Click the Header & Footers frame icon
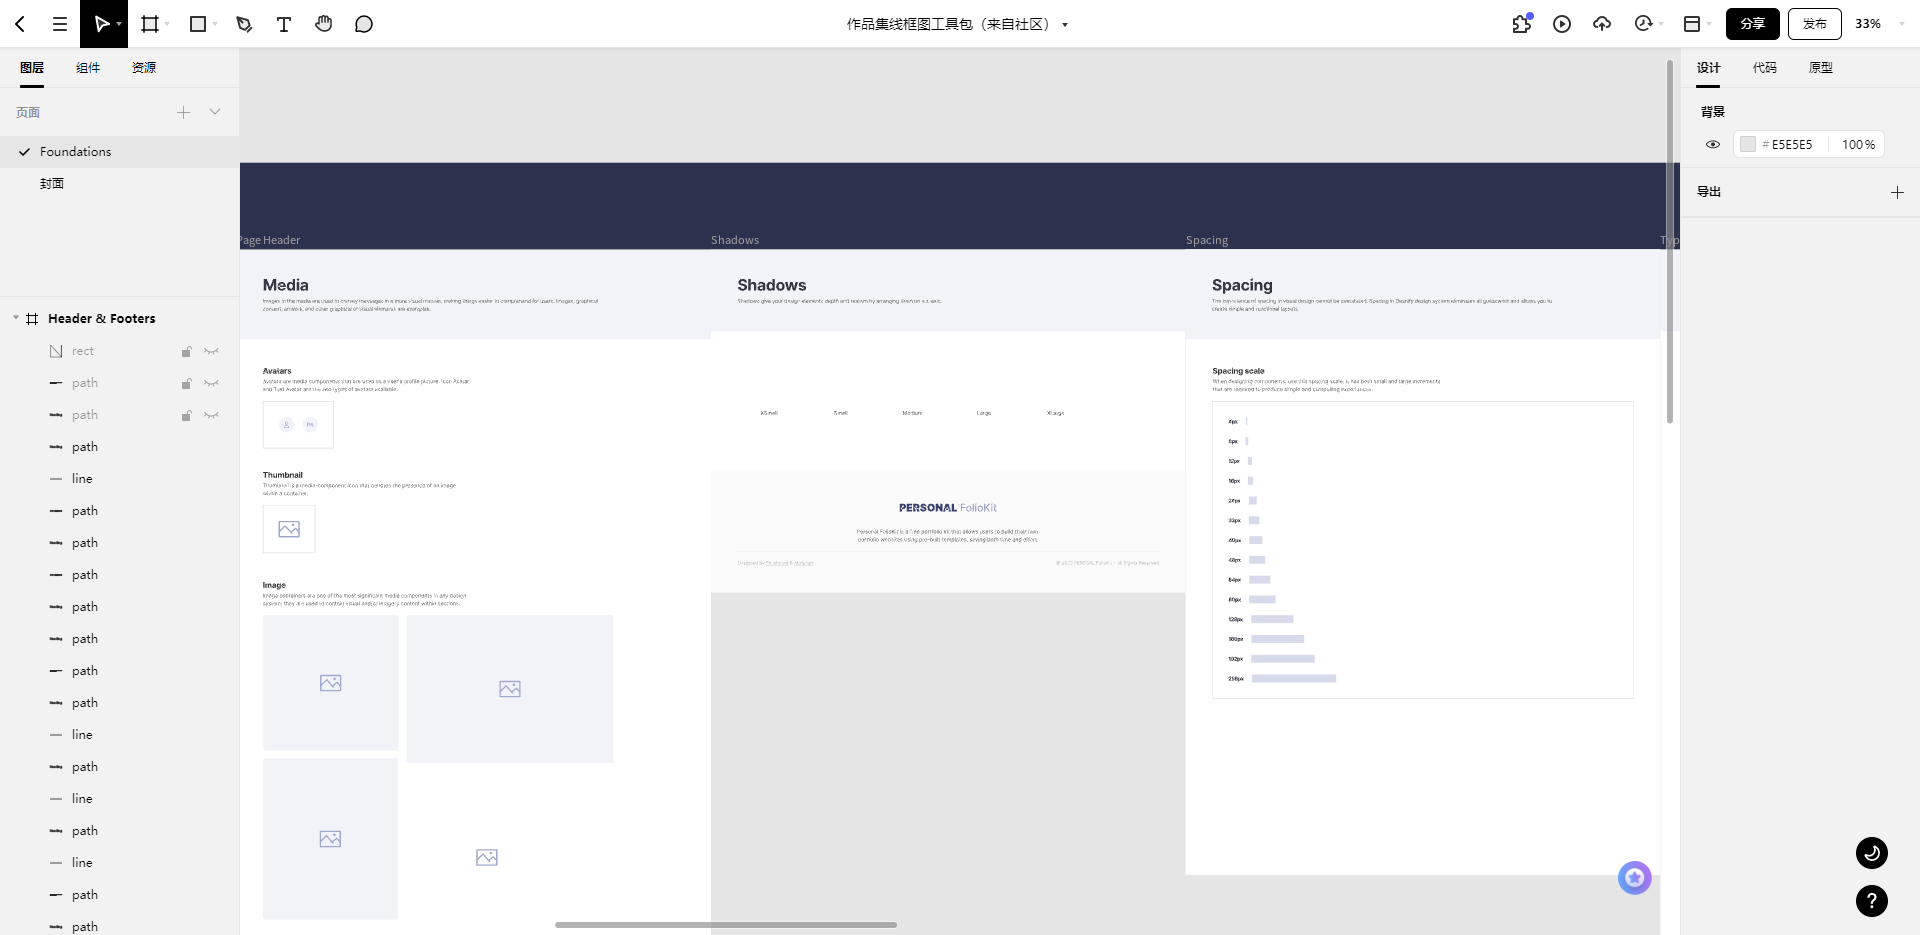This screenshot has height=935, width=1920. click(x=32, y=319)
